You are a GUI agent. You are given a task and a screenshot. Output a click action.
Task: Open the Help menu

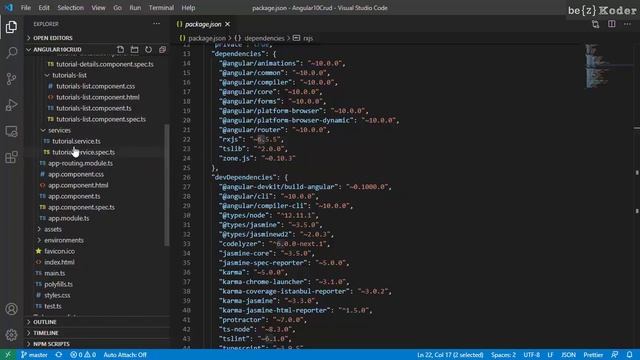[188, 8]
